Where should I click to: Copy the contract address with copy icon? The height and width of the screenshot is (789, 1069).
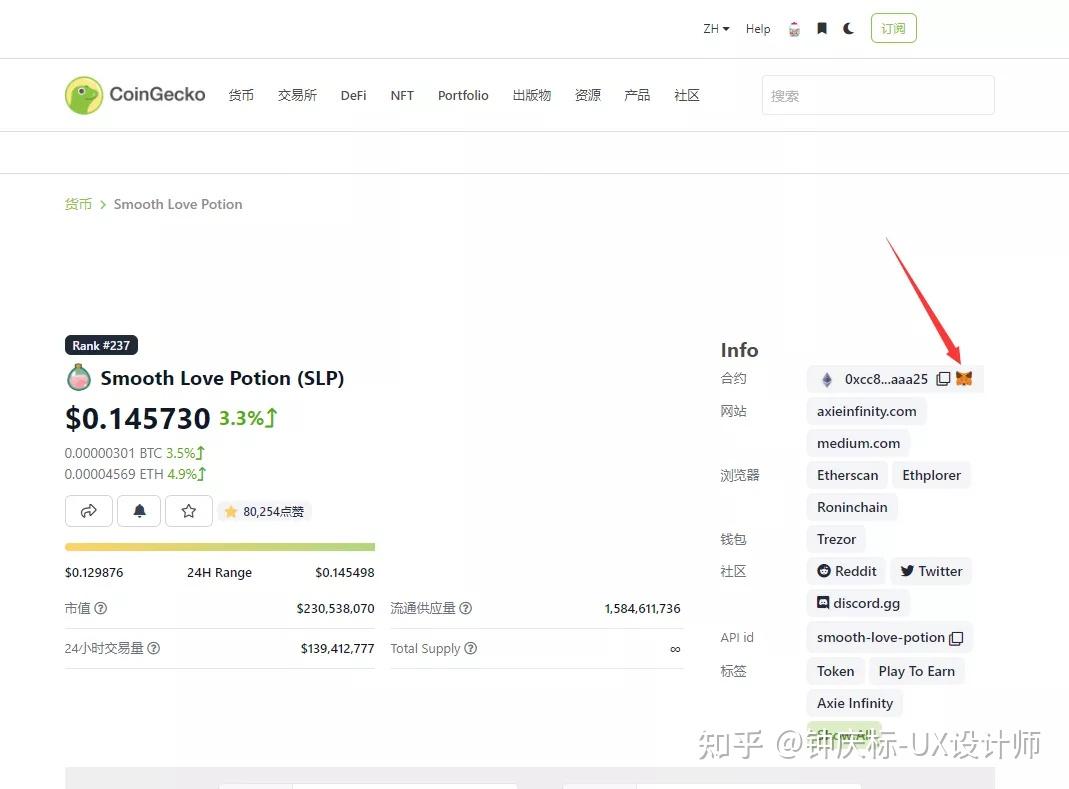[x=943, y=379]
